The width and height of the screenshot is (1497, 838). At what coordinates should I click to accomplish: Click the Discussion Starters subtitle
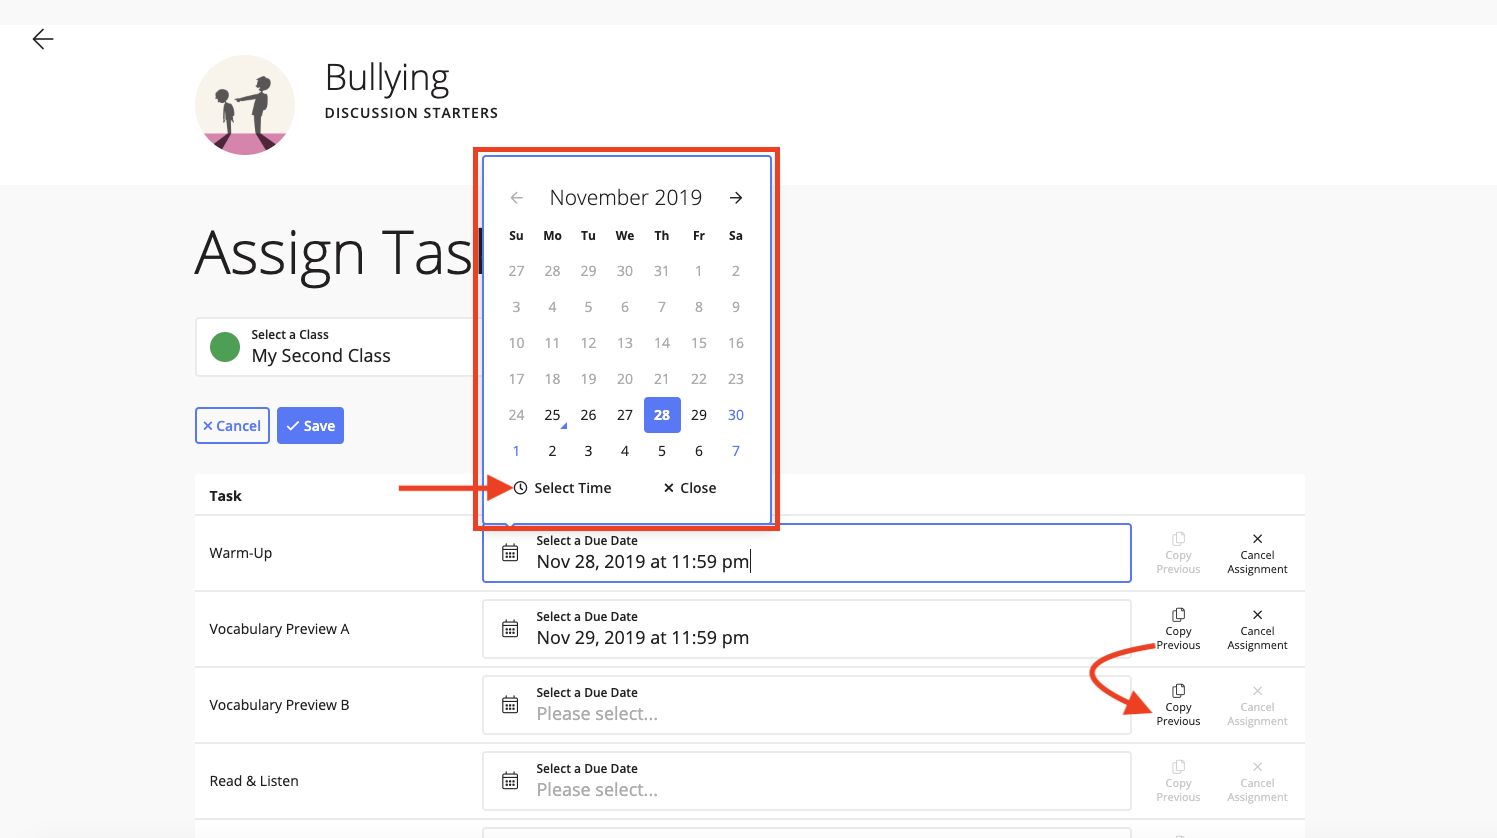[411, 113]
